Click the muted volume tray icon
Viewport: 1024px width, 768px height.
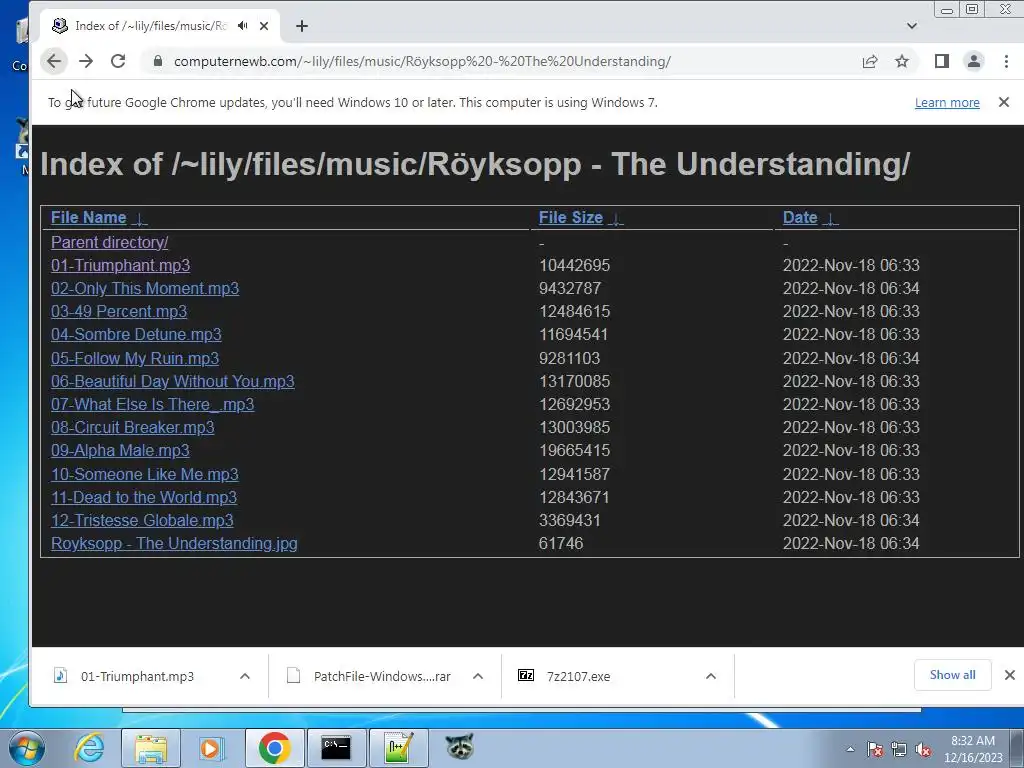click(923, 749)
